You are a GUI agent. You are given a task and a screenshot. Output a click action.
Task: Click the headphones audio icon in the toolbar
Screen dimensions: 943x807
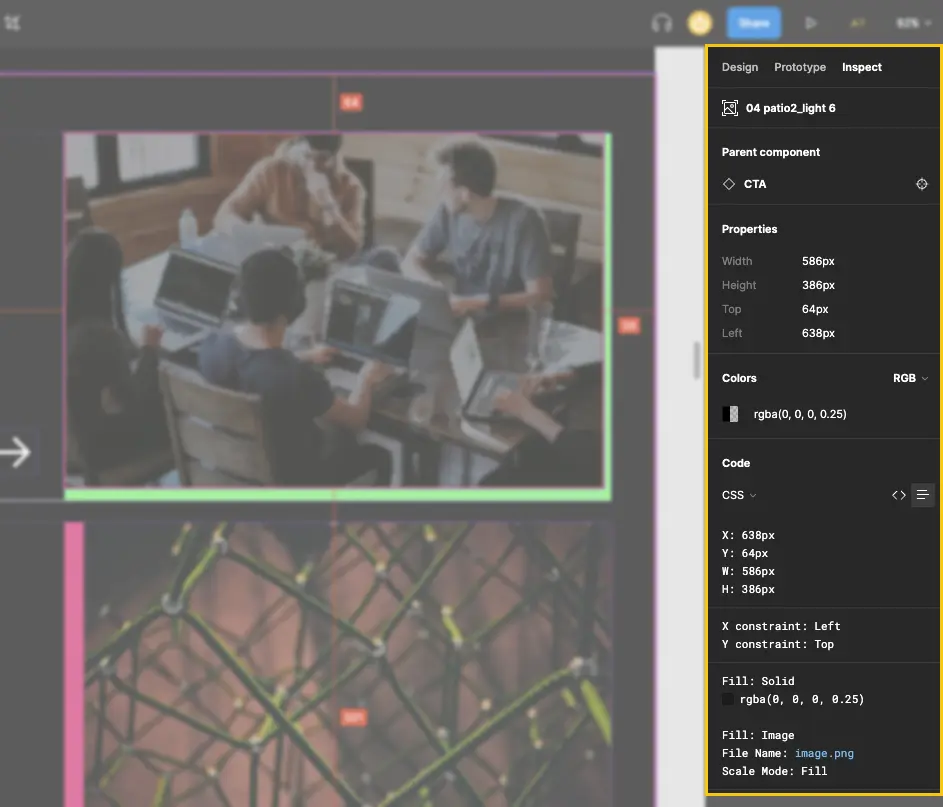[x=661, y=22]
